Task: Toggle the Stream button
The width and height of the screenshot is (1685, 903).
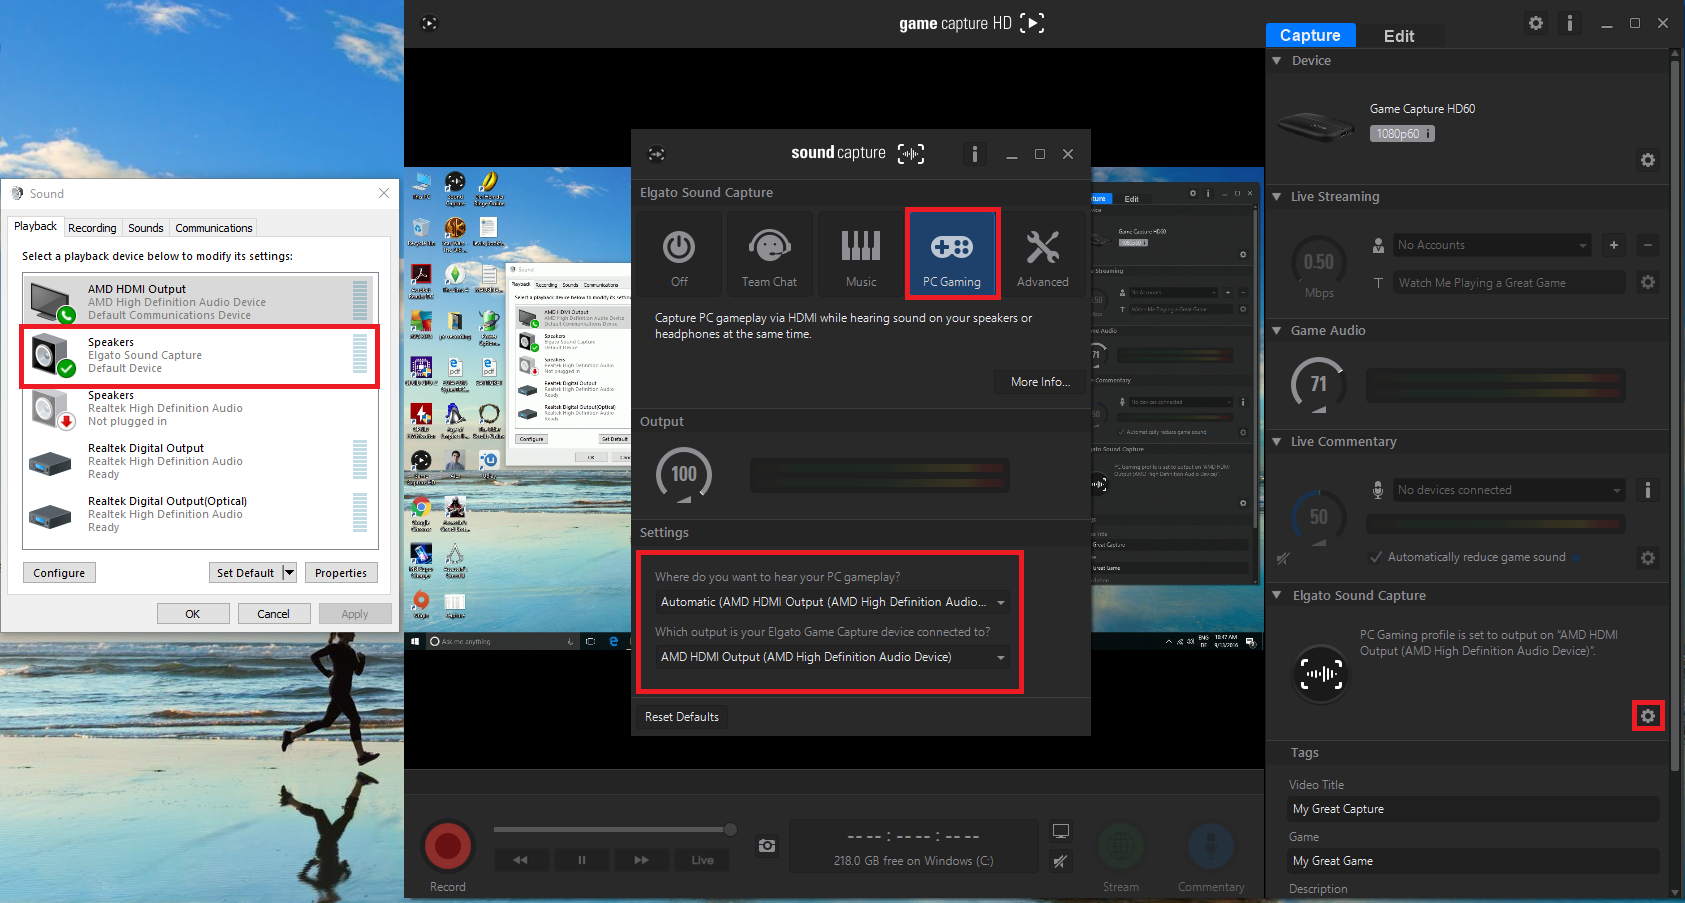Action: tap(1121, 847)
